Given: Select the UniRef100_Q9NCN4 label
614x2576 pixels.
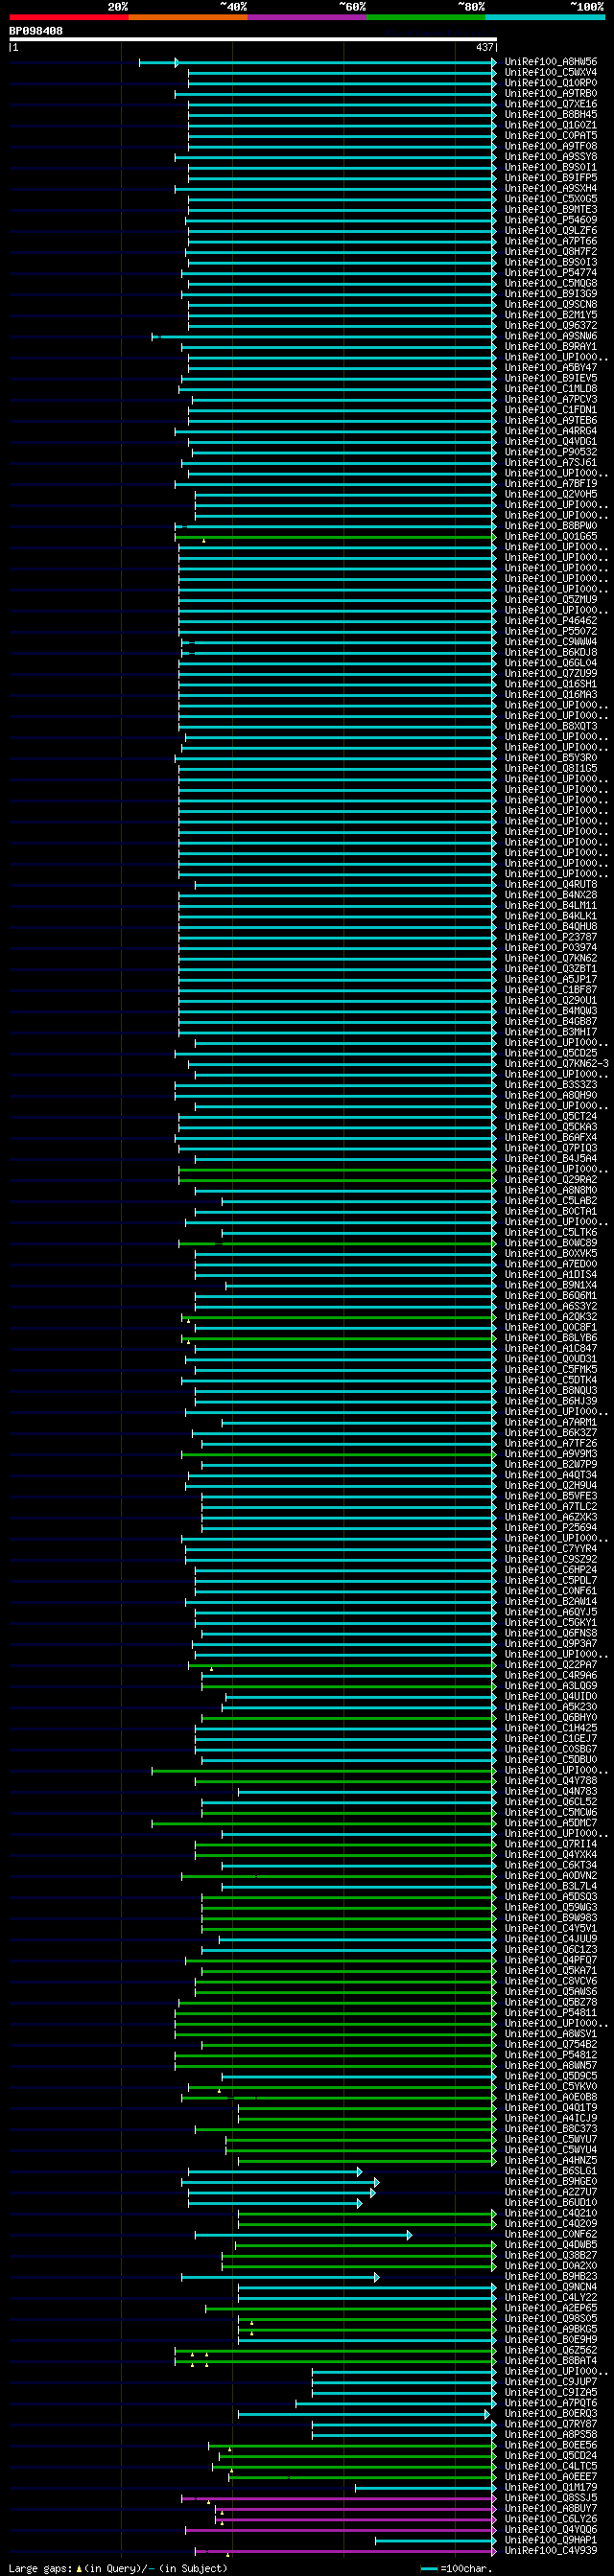Looking at the screenshot, I should coord(551,2287).
